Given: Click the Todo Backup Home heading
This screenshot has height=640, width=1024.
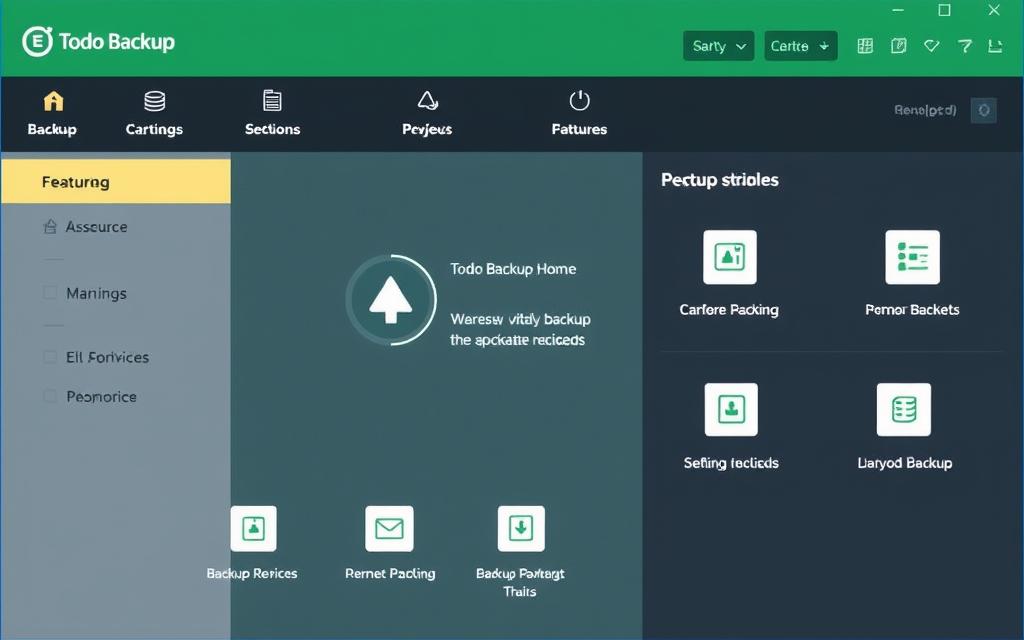Looking at the screenshot, I should 513,268.
